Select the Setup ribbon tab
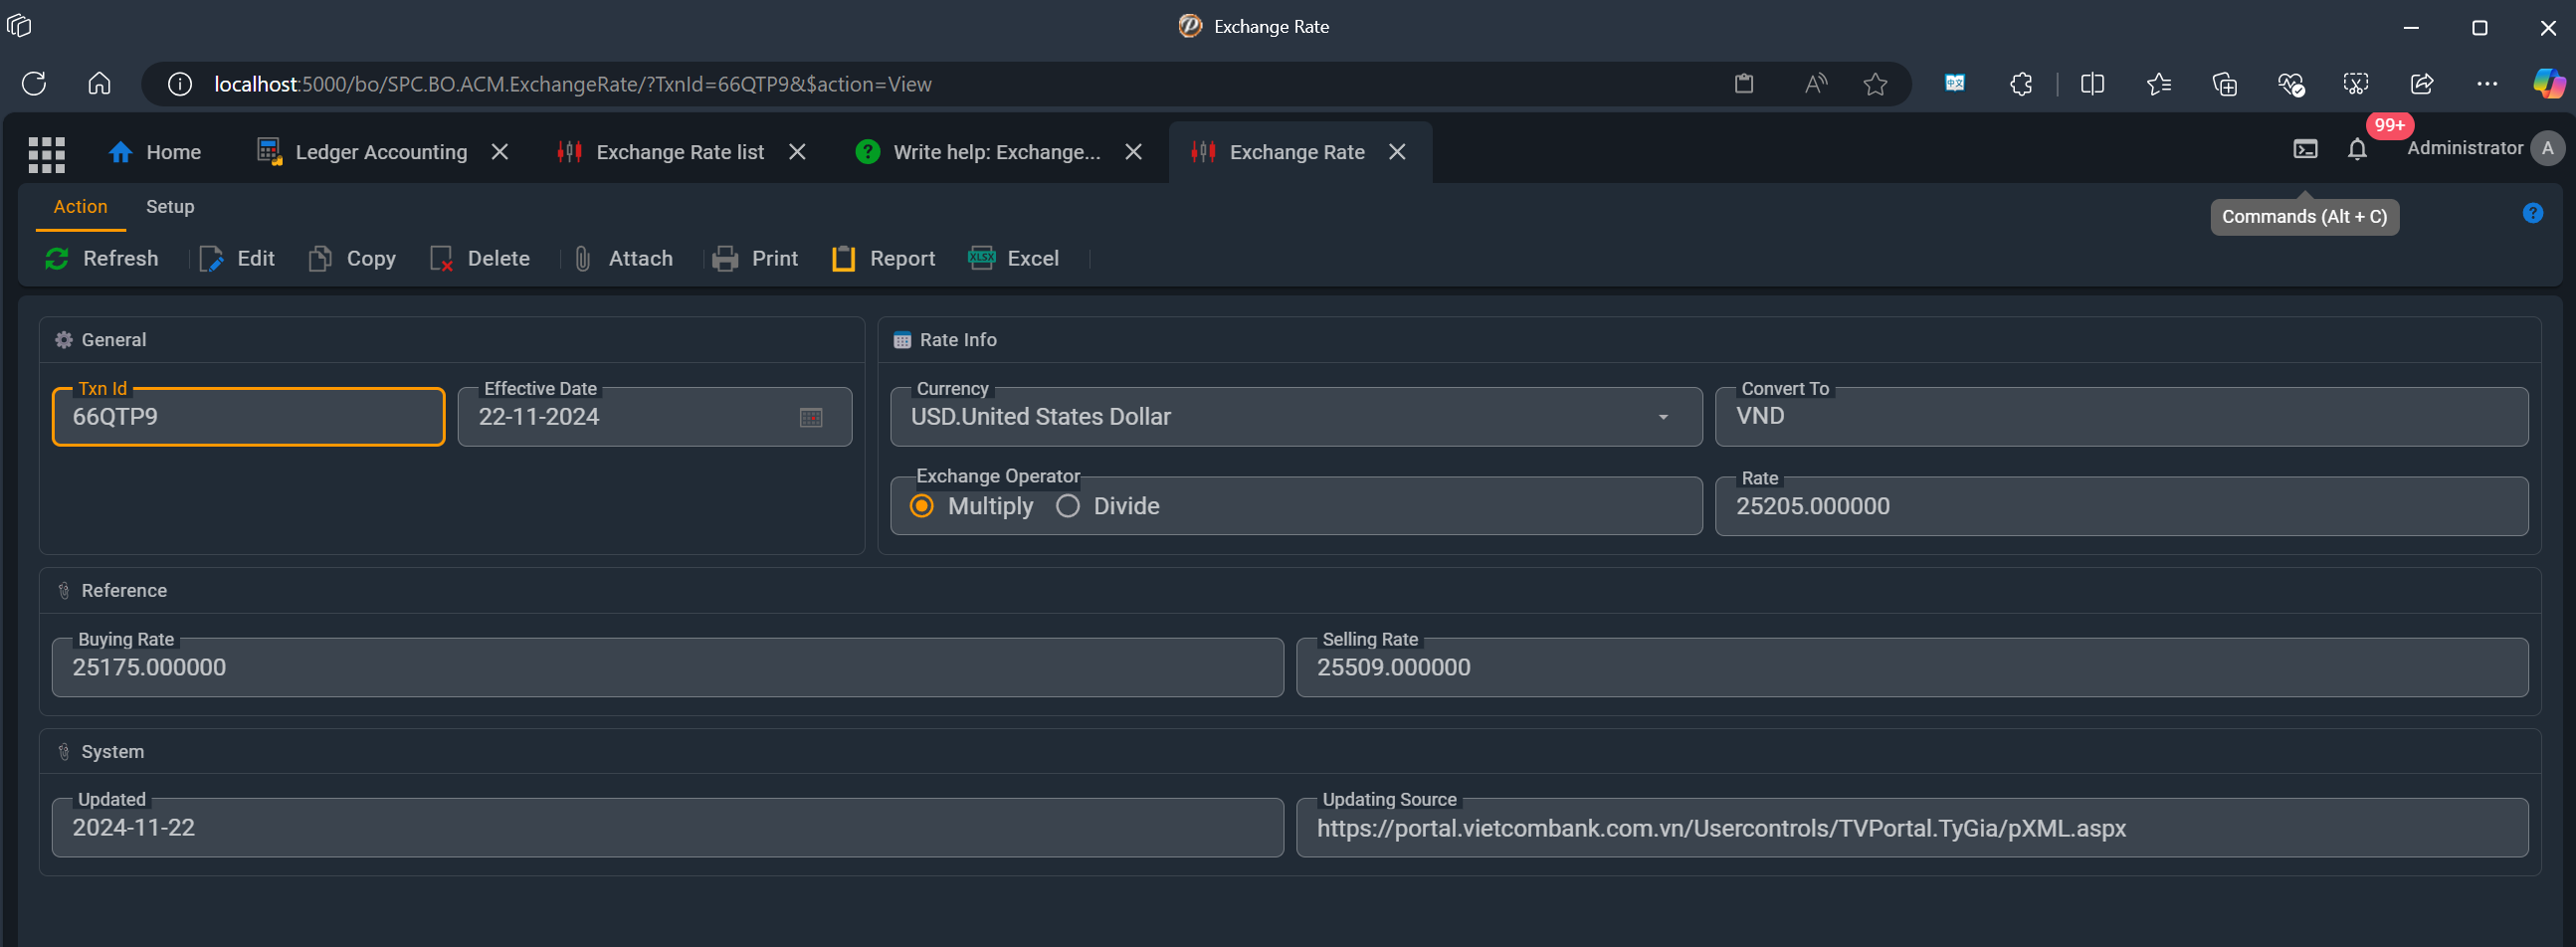Screen dimensions: 2576x947 tap(170, 207)
